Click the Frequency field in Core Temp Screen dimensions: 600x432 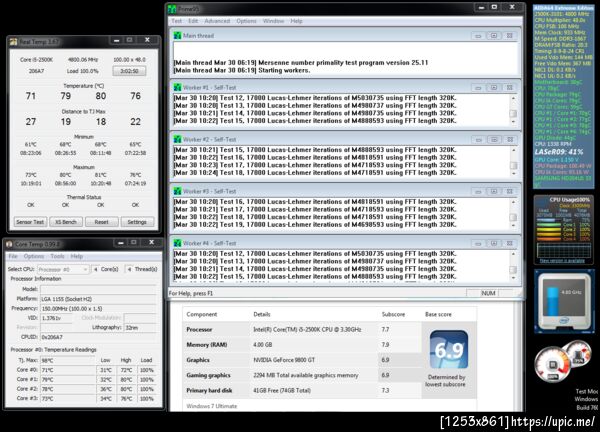pos(98,308)
